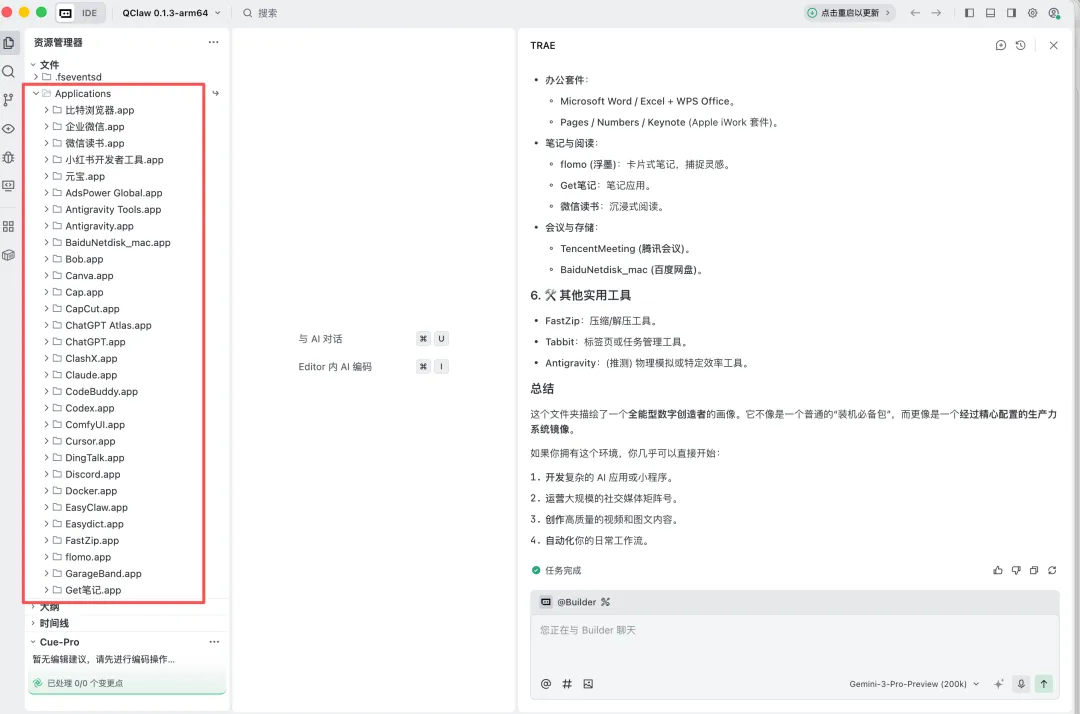The image size is (1080, 714).
Task: Collapse the Cue-Pro section
Action: point(33,642)
